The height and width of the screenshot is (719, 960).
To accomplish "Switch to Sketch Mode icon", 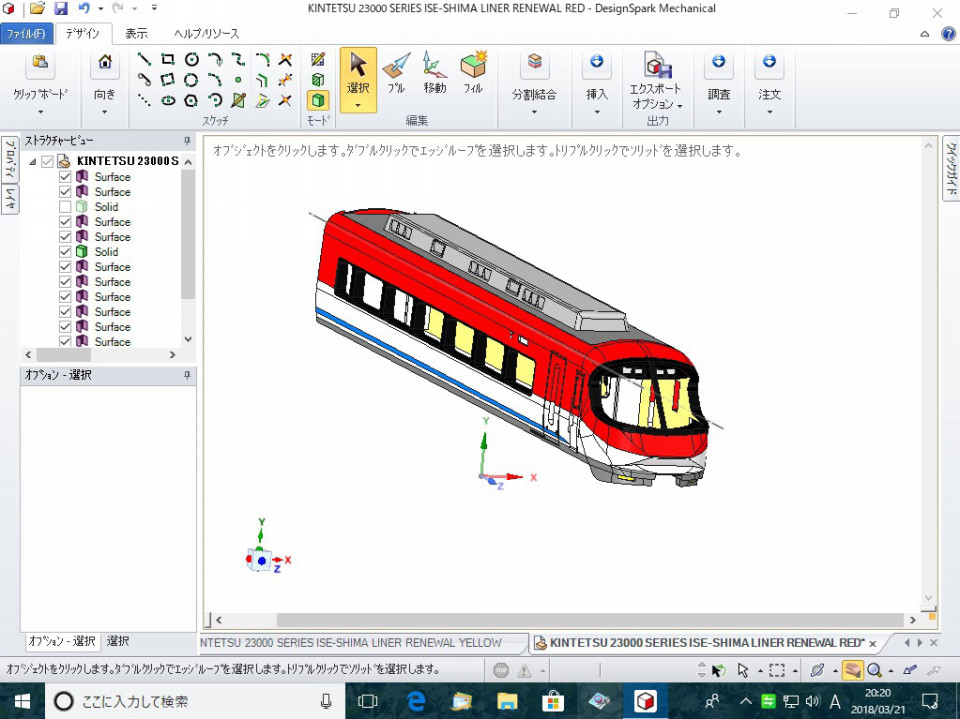I will point(318,59).
